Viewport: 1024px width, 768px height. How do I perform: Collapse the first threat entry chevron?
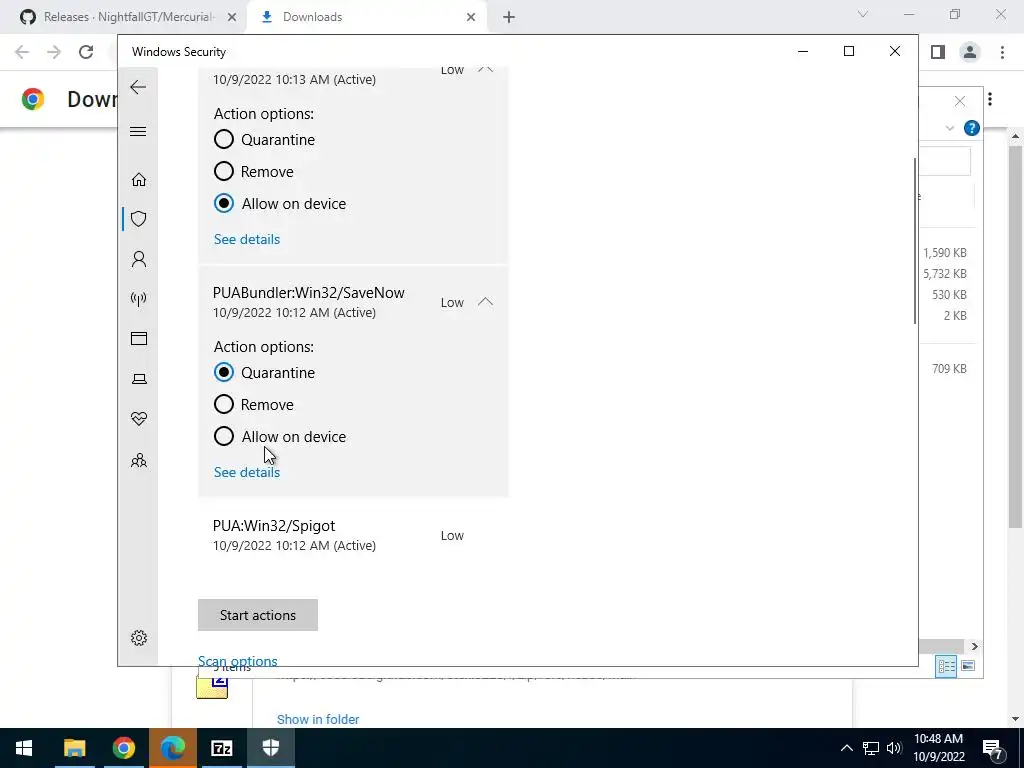pyautogui.click(x=485, y=69)
